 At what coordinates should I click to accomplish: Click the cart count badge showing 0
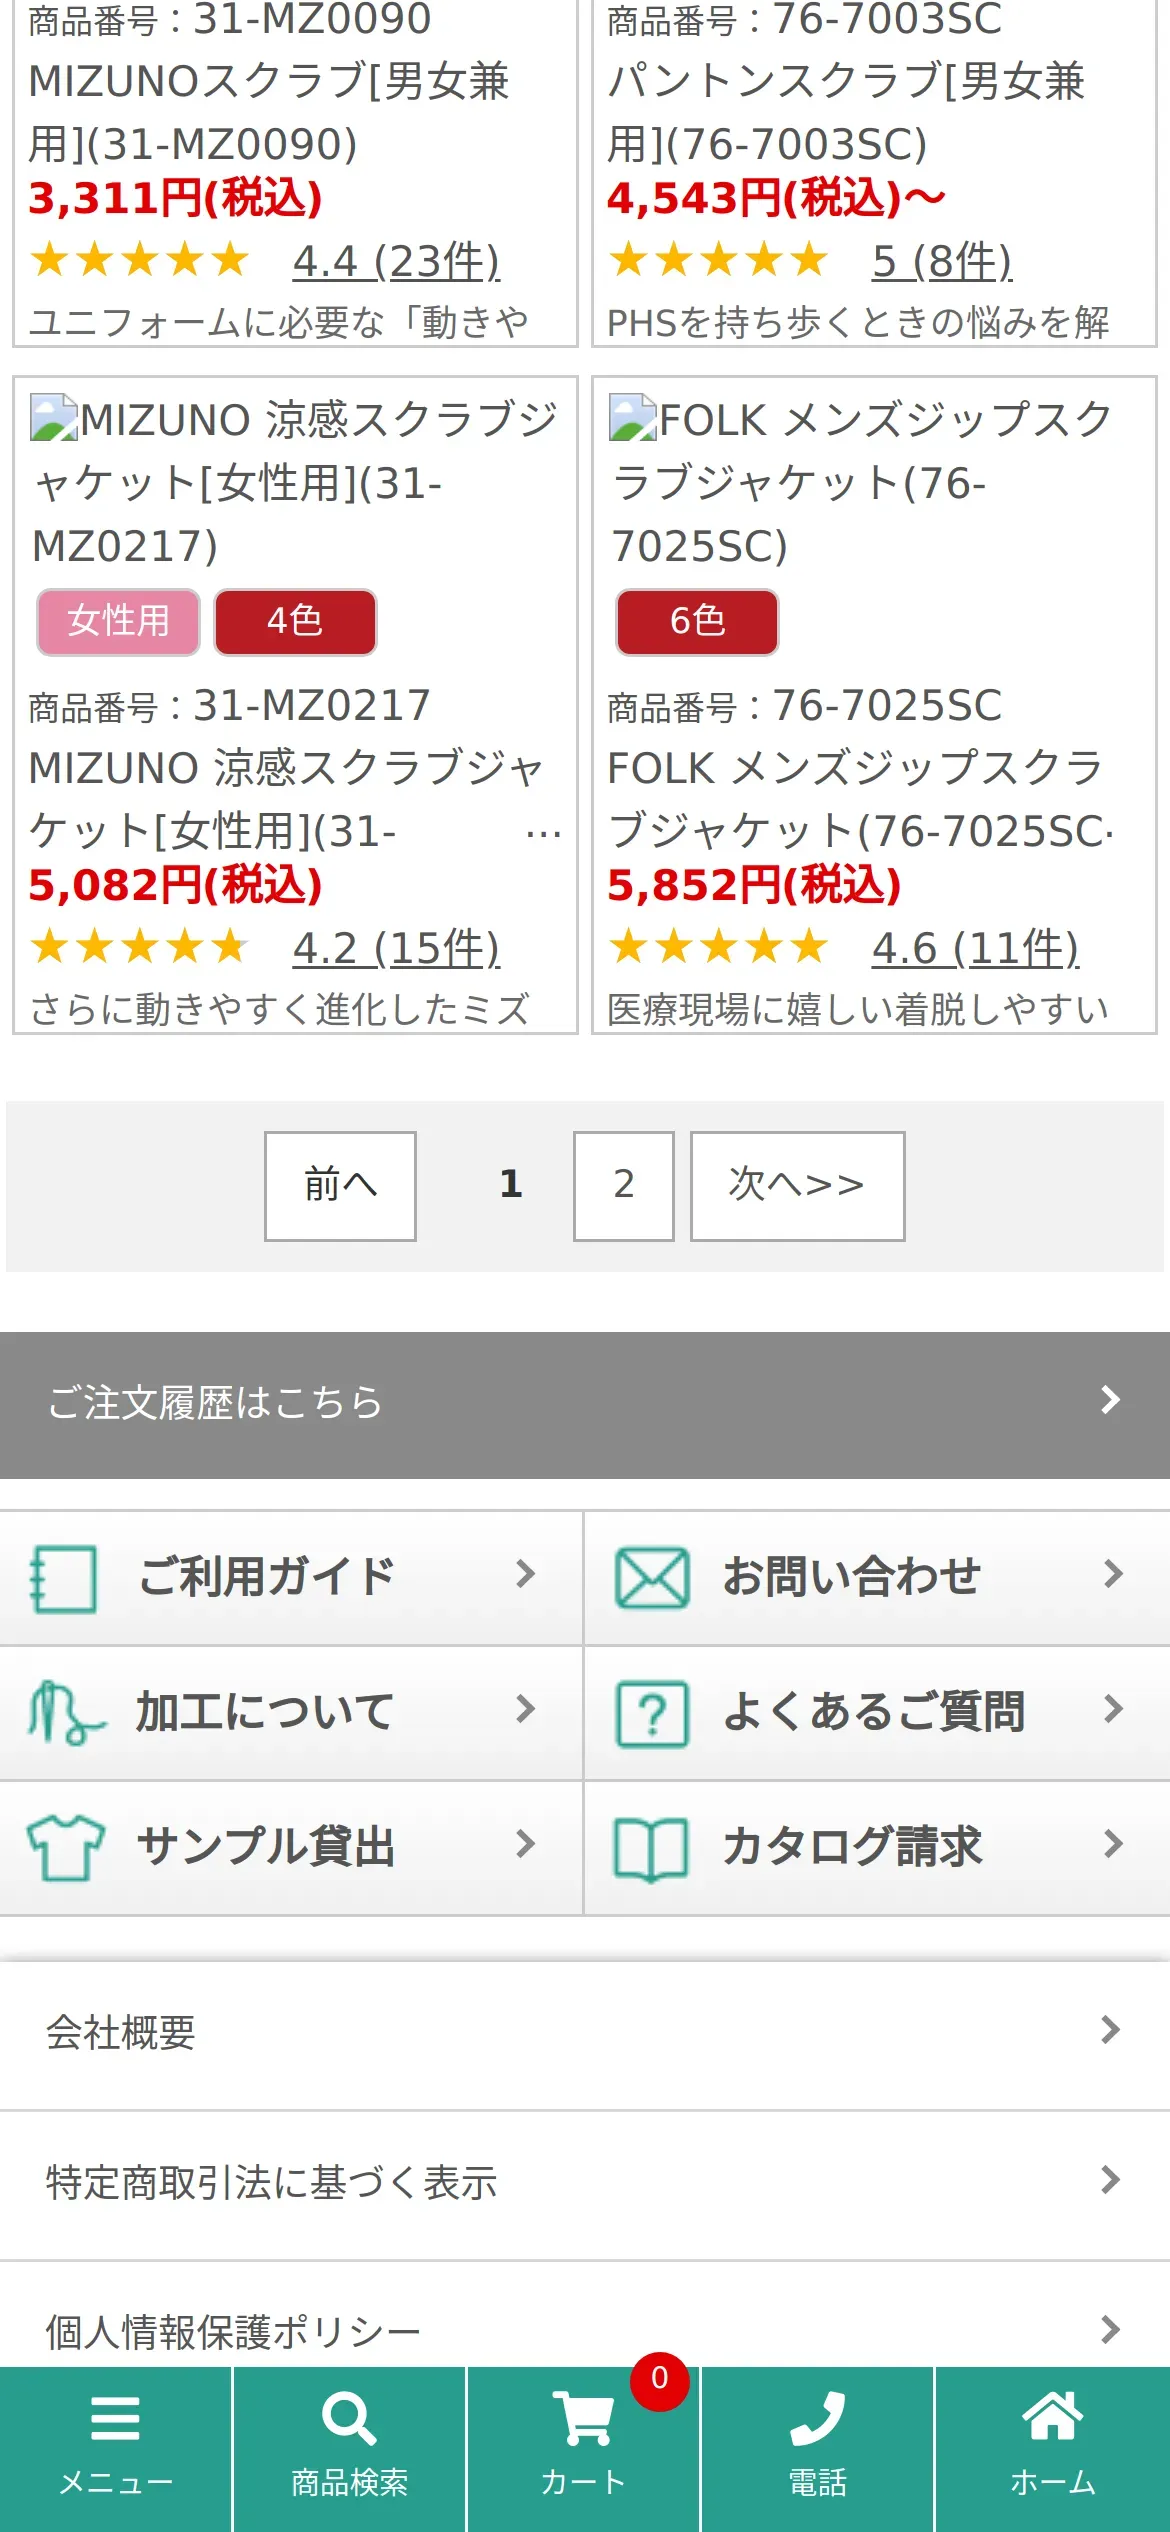pos(659,2380)
